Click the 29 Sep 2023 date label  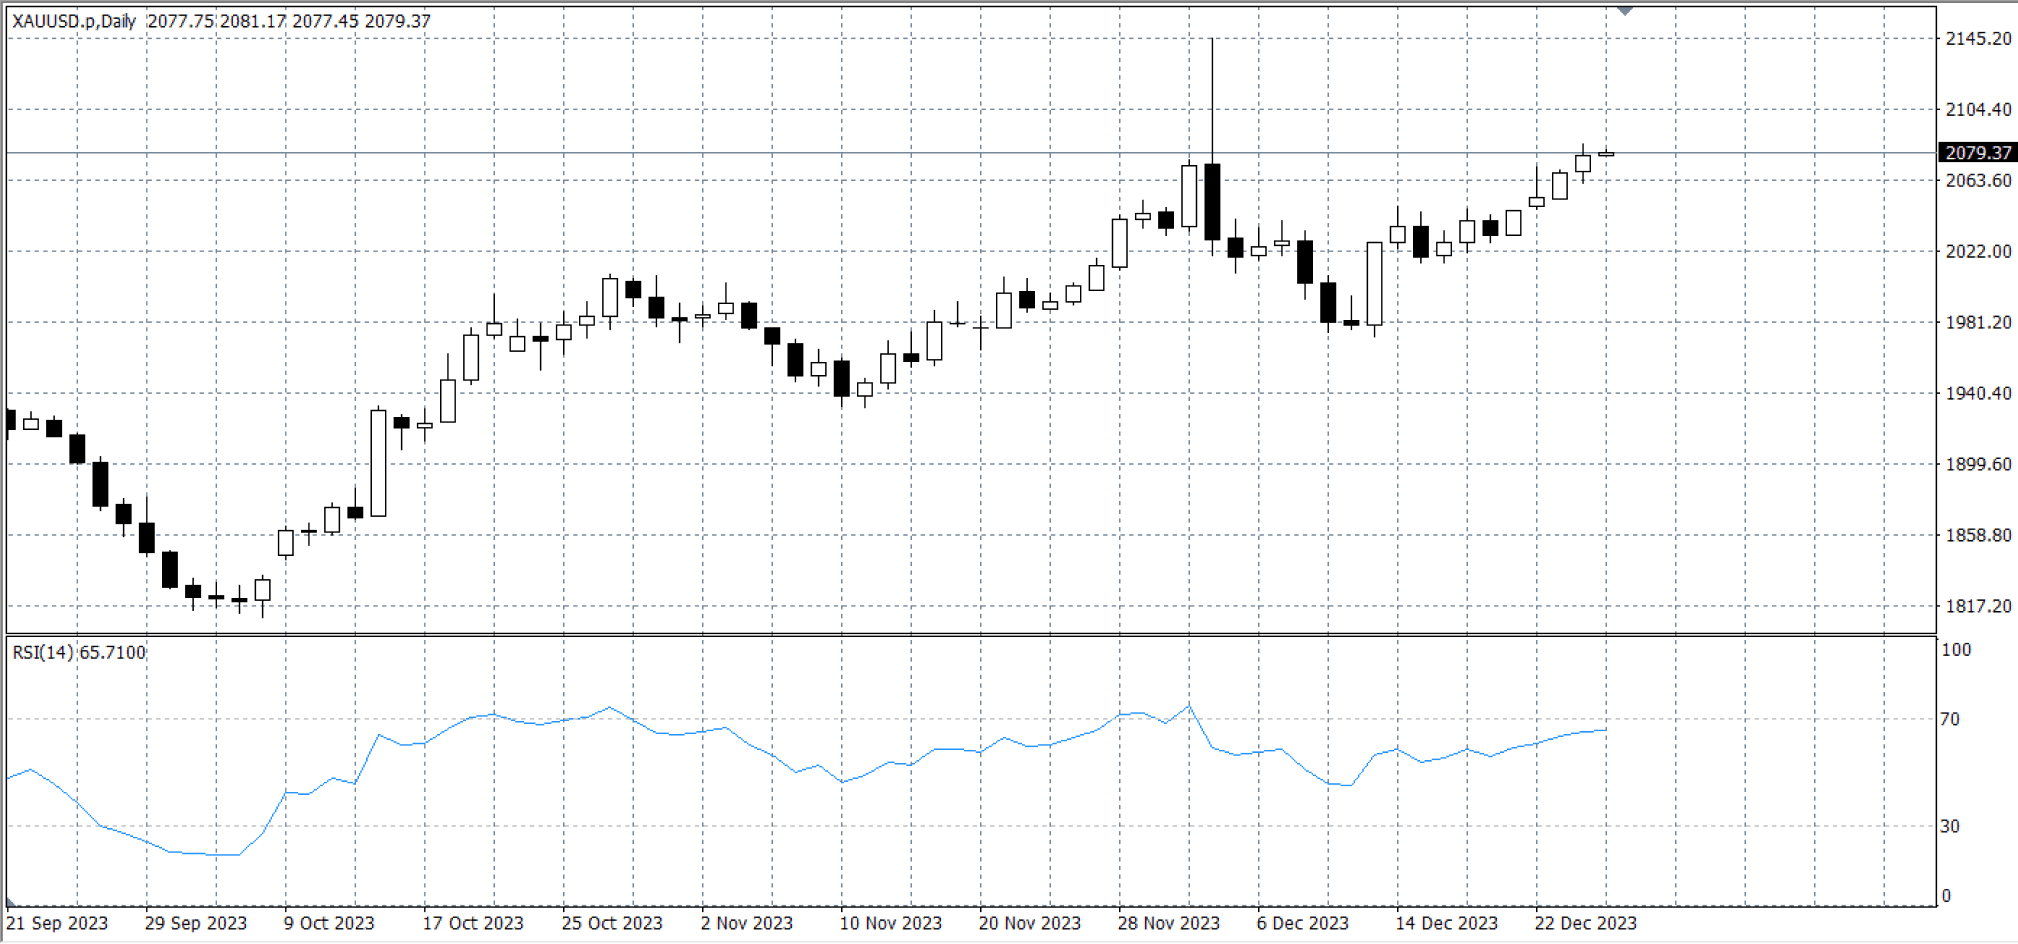click(x=196, y=923)
